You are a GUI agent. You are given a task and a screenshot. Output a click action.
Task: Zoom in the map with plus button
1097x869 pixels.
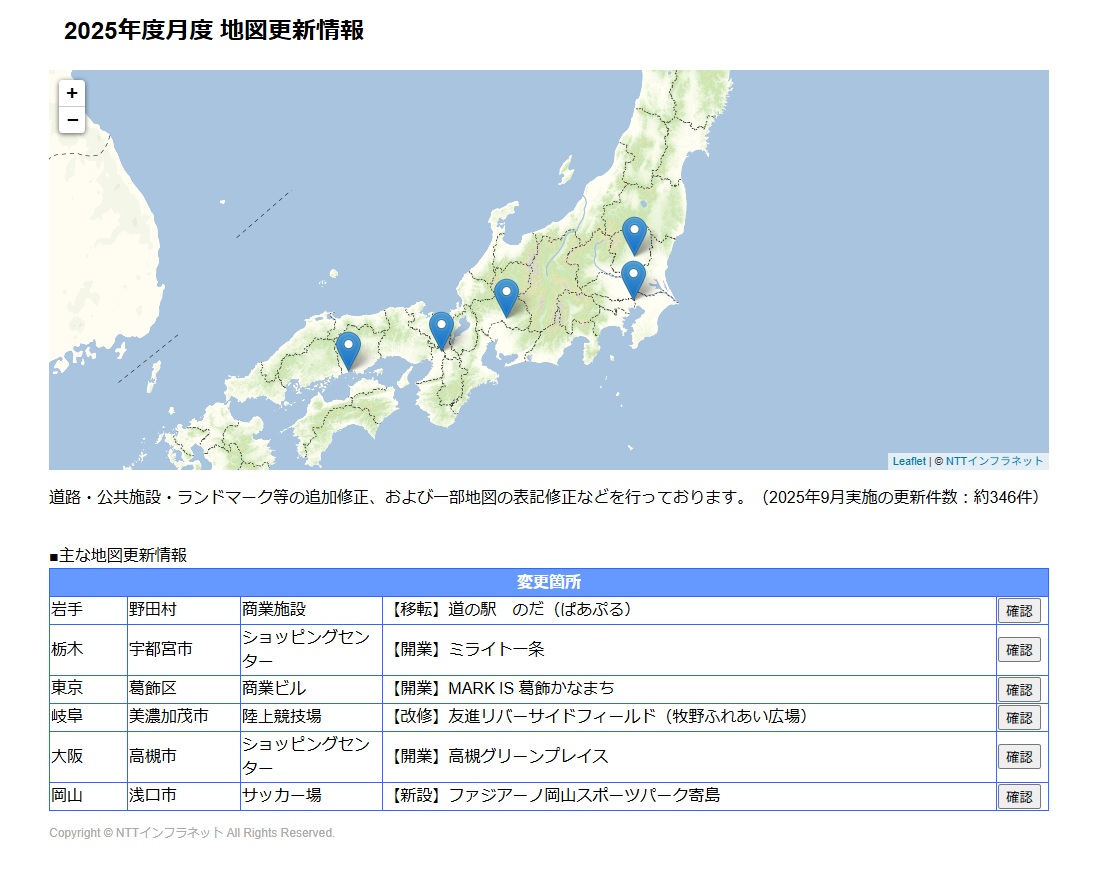(72, 93)
